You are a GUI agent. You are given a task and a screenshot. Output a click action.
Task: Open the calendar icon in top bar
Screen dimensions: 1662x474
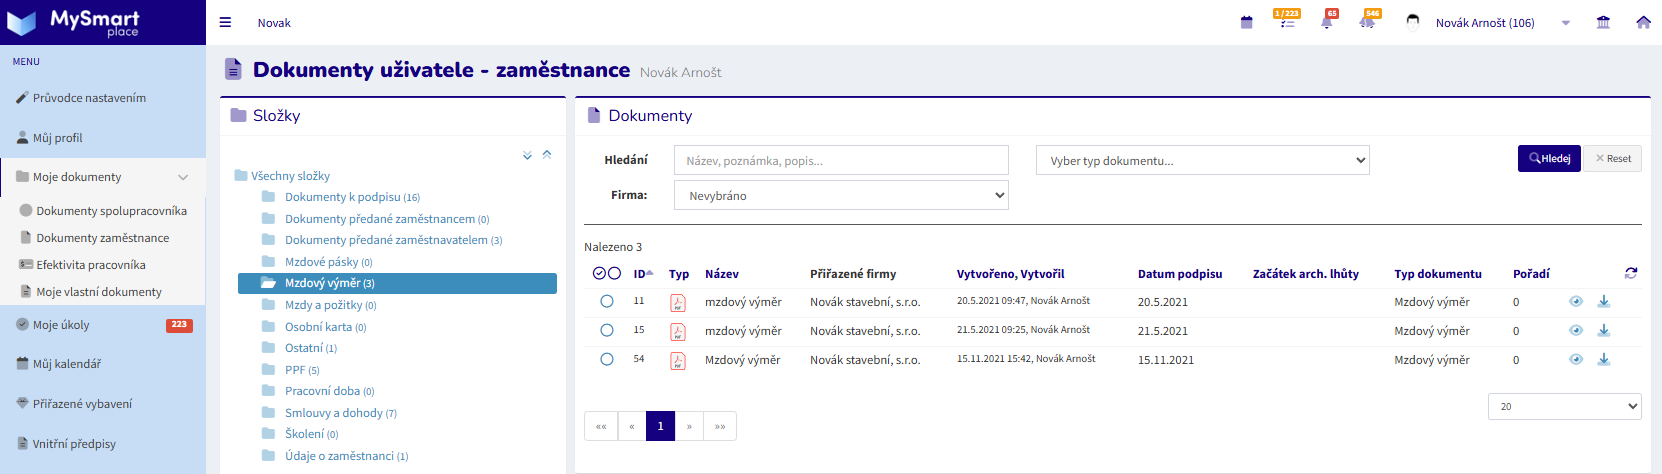pos(1246,22)
